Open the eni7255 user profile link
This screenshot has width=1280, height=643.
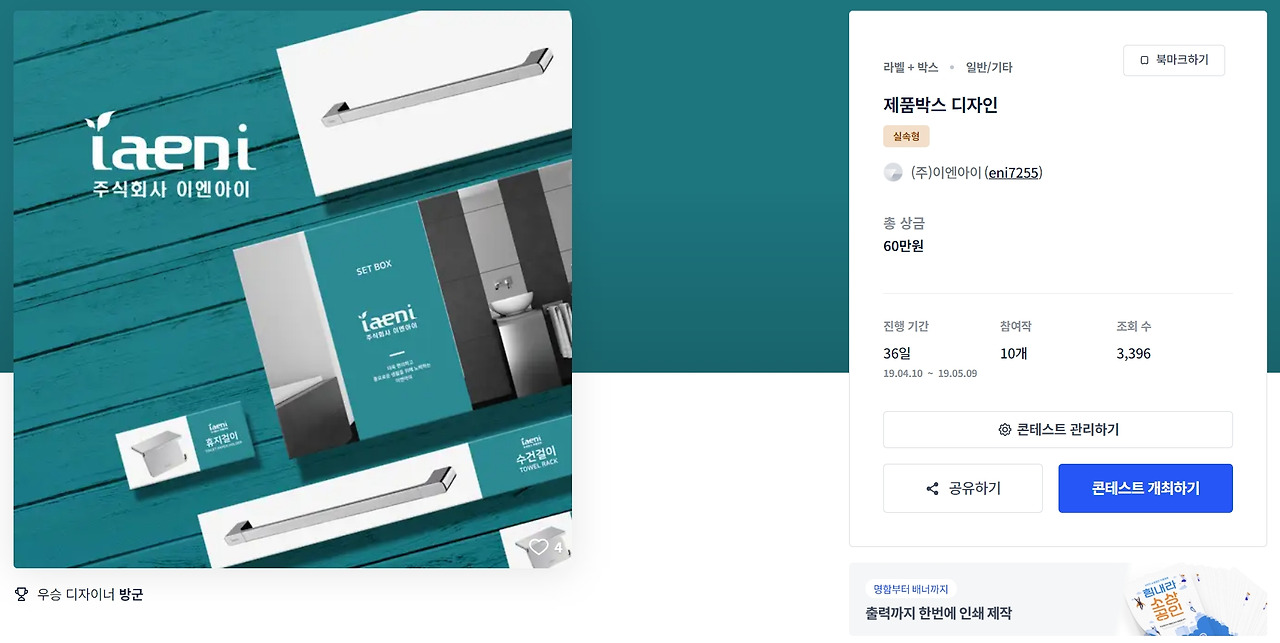(1013, 172)
